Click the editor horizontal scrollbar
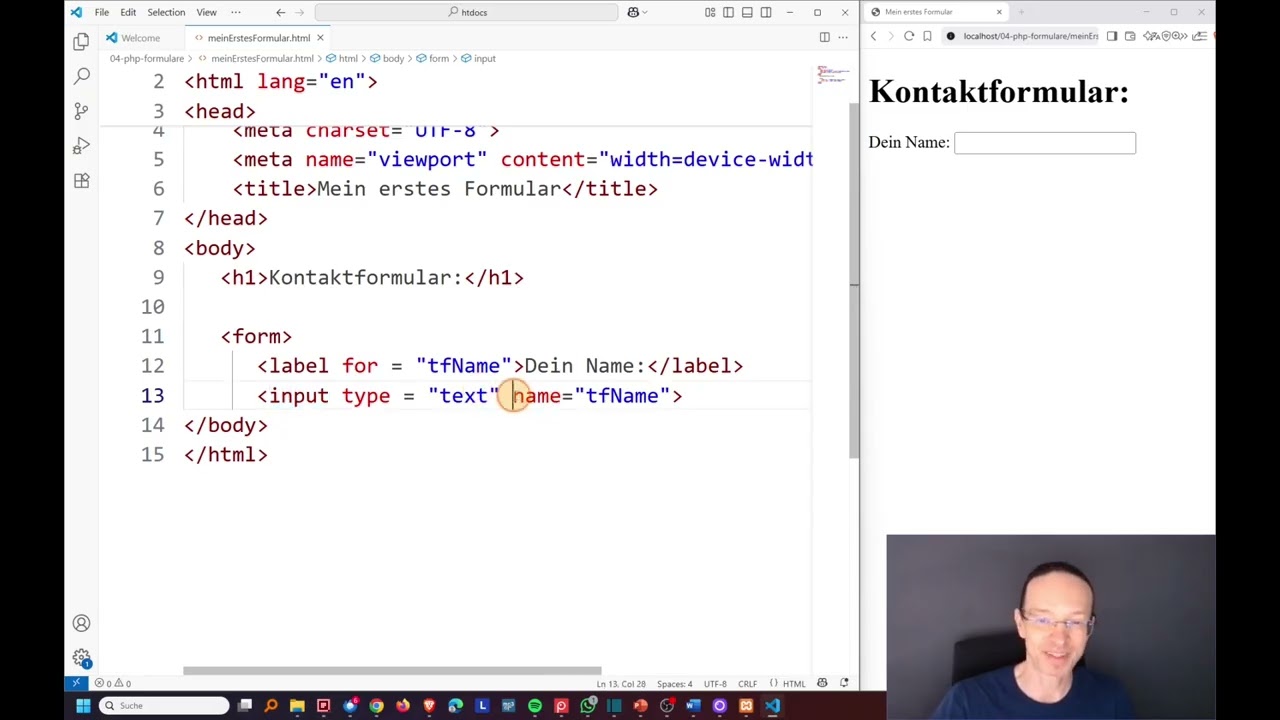 [392, 671]
